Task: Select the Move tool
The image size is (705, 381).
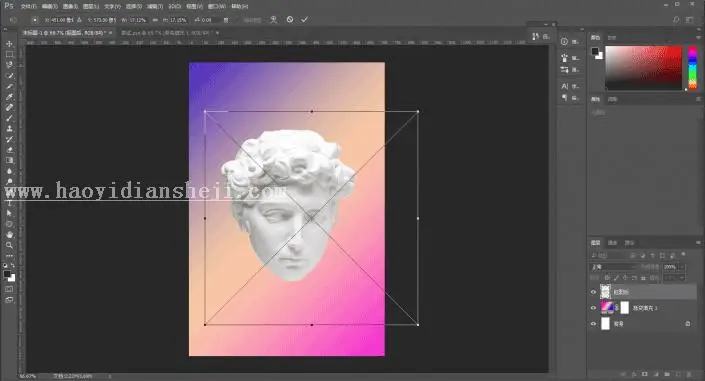Action: (9, 44)
